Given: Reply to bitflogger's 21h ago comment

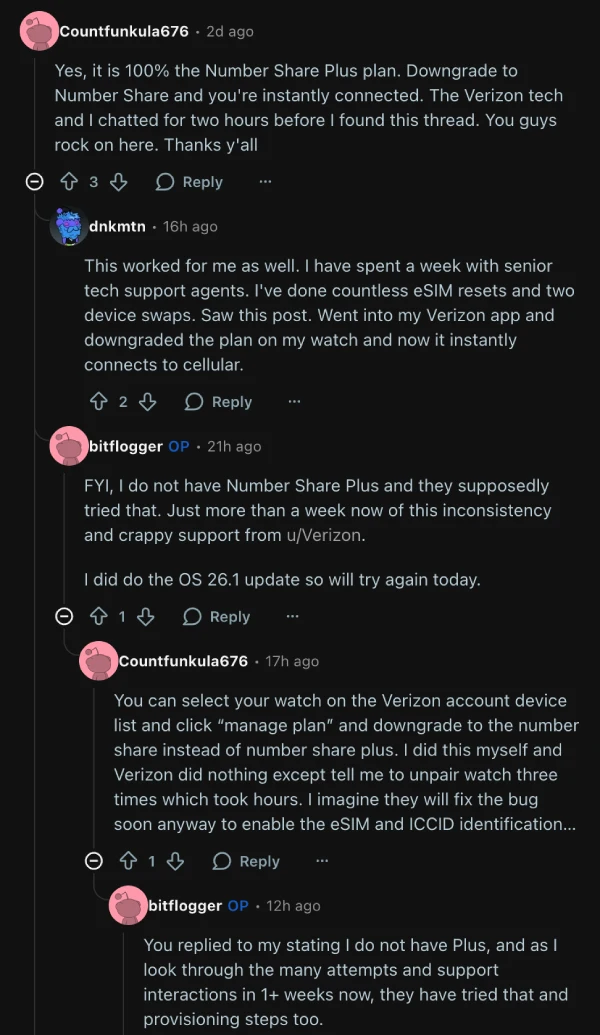Looking at the screenshot, I should pos(217,617).
